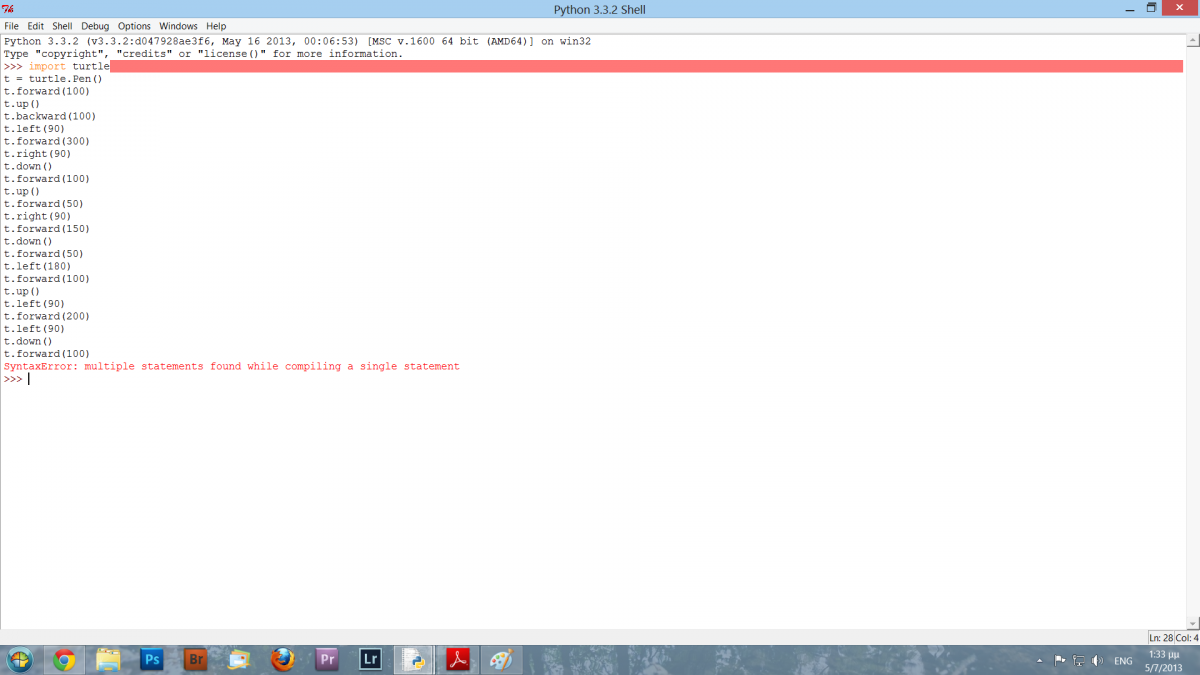1200x675 pixels.
Task: Click the Ln: 28 status indicator
Action: (1161, 637)
